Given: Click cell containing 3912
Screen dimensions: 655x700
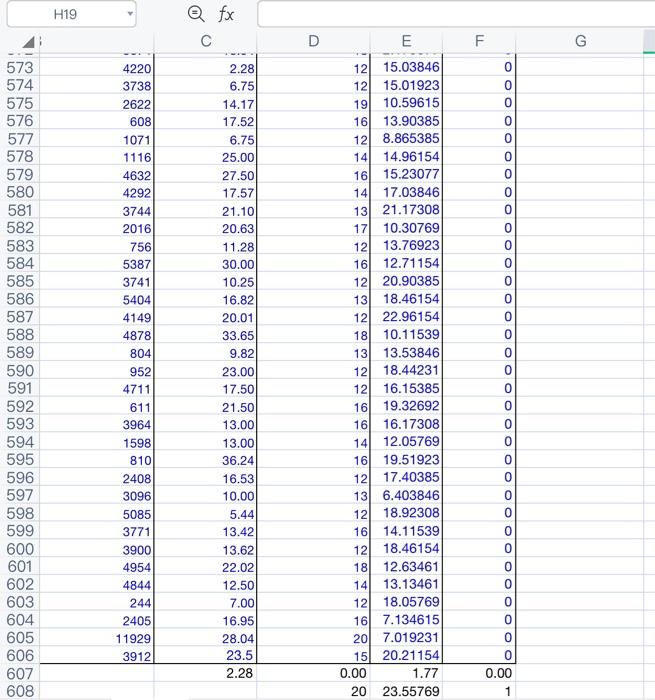Looking at the screenshot, I should tap(97, 656).
